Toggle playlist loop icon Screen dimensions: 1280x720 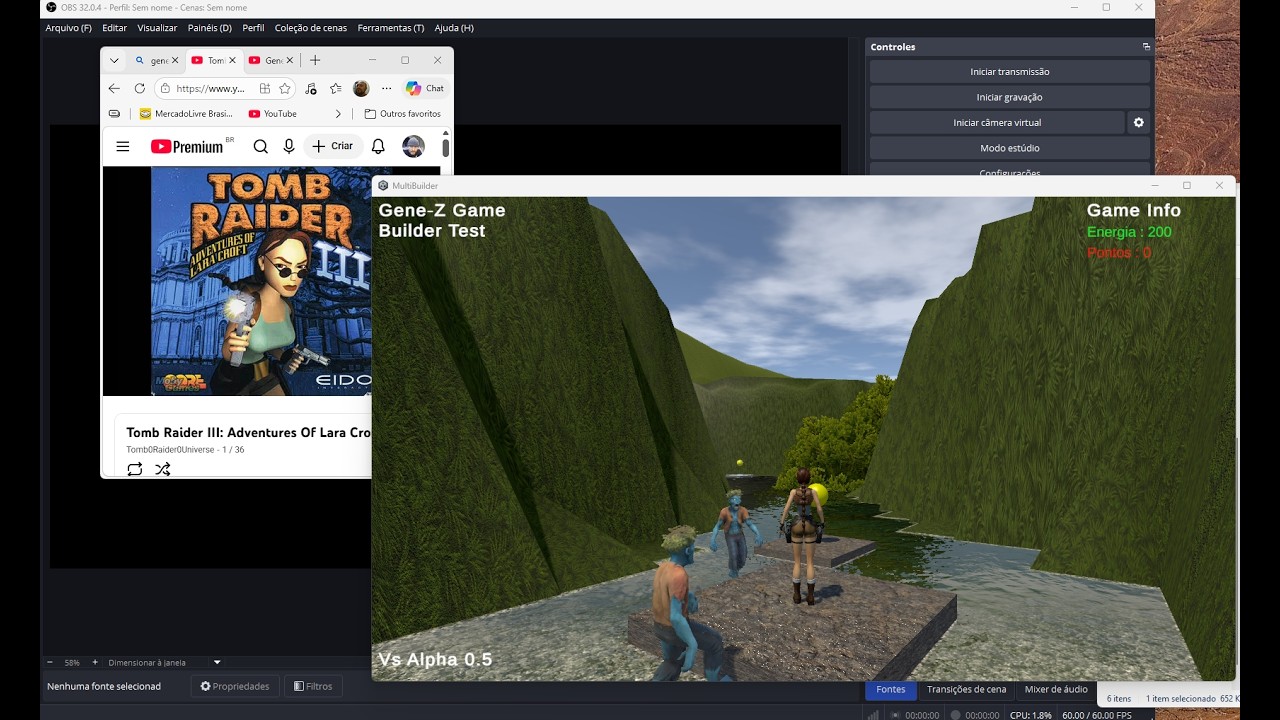click(x=135, y=468)
